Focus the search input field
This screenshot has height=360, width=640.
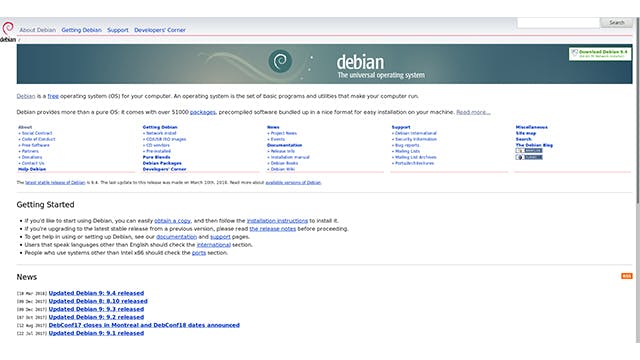tap(558, 23)
